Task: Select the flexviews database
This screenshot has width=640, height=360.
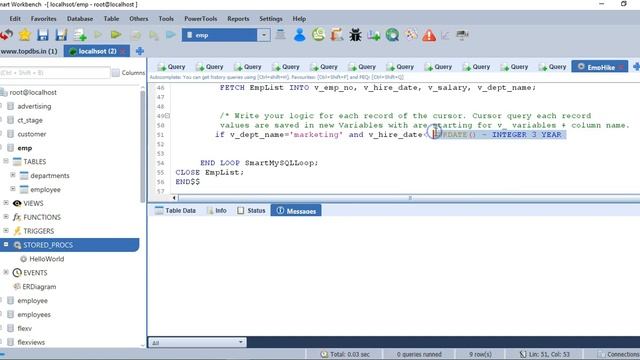Action: coord(31,342)
